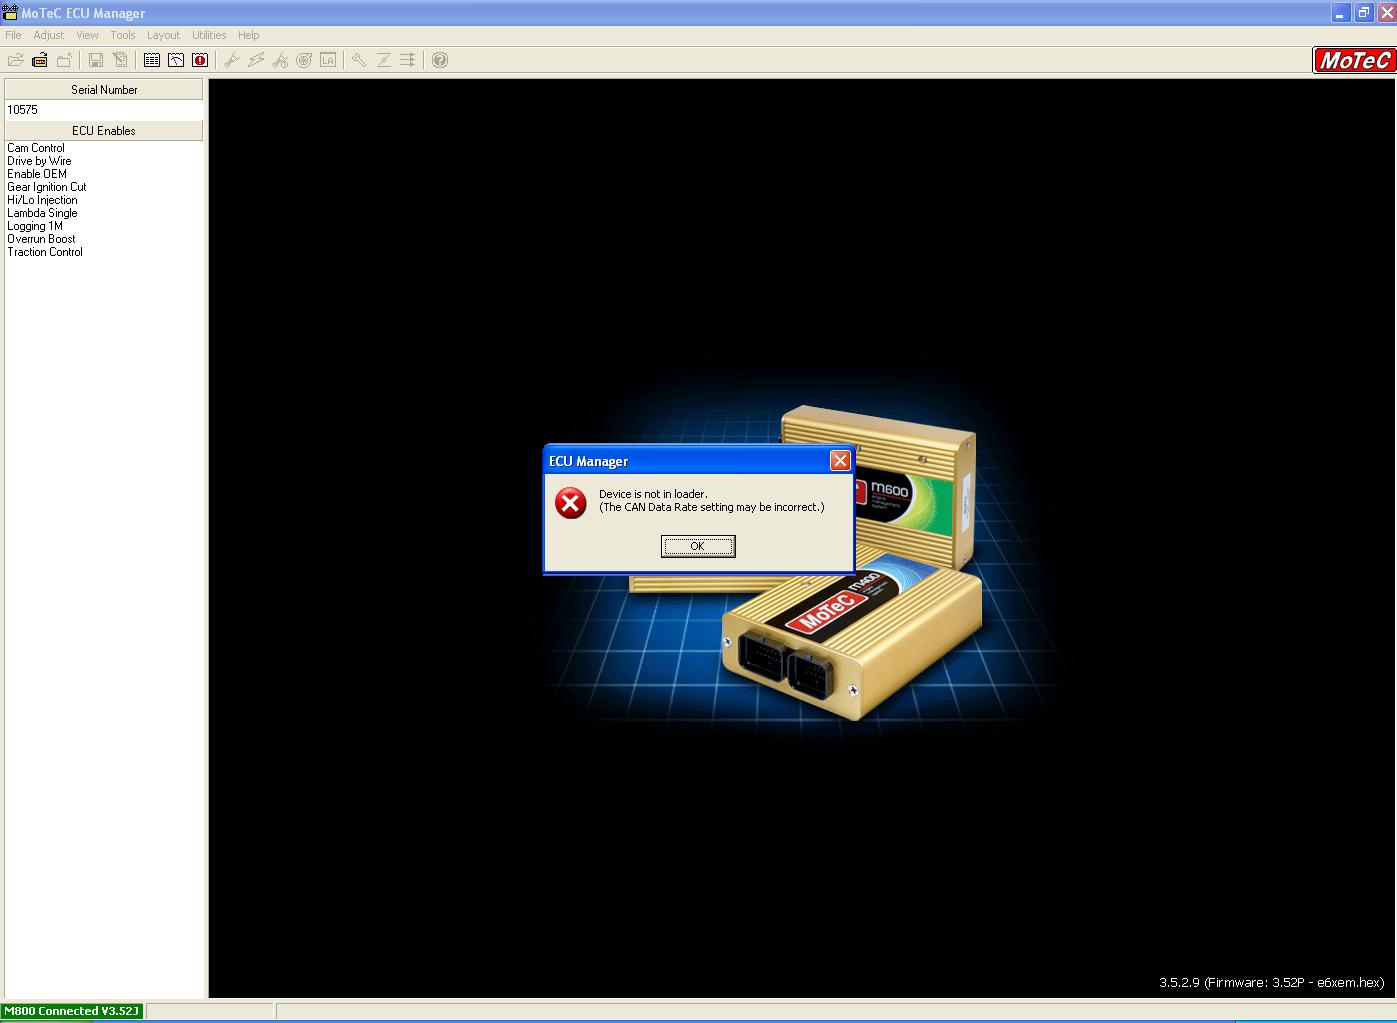
Task: Click the red exclamation diagnostics icon
Action: tap(200, 60)
